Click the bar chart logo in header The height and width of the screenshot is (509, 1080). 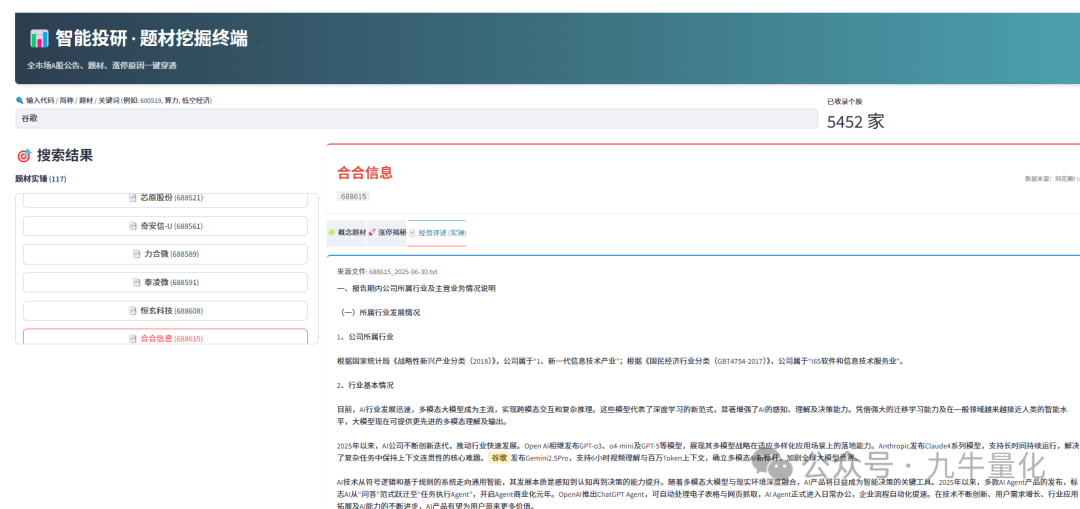click(39, 39)
